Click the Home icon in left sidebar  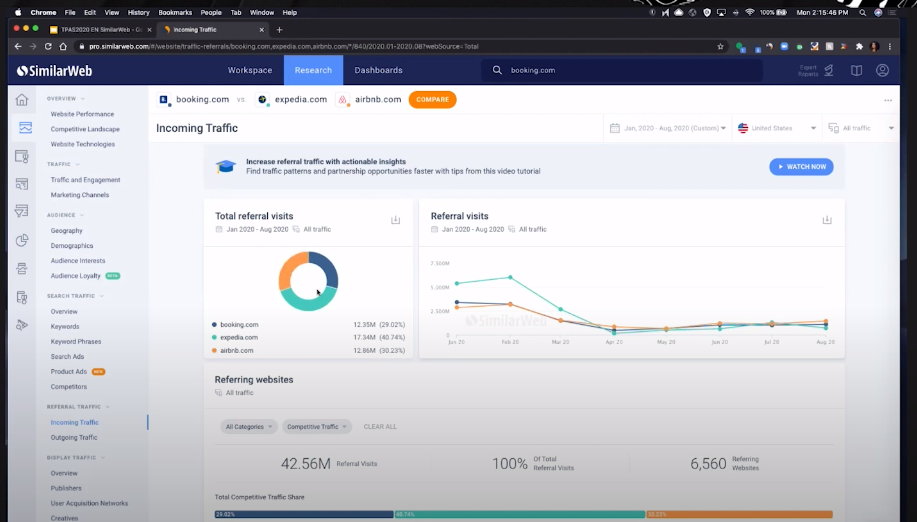[x=22, y=100]
